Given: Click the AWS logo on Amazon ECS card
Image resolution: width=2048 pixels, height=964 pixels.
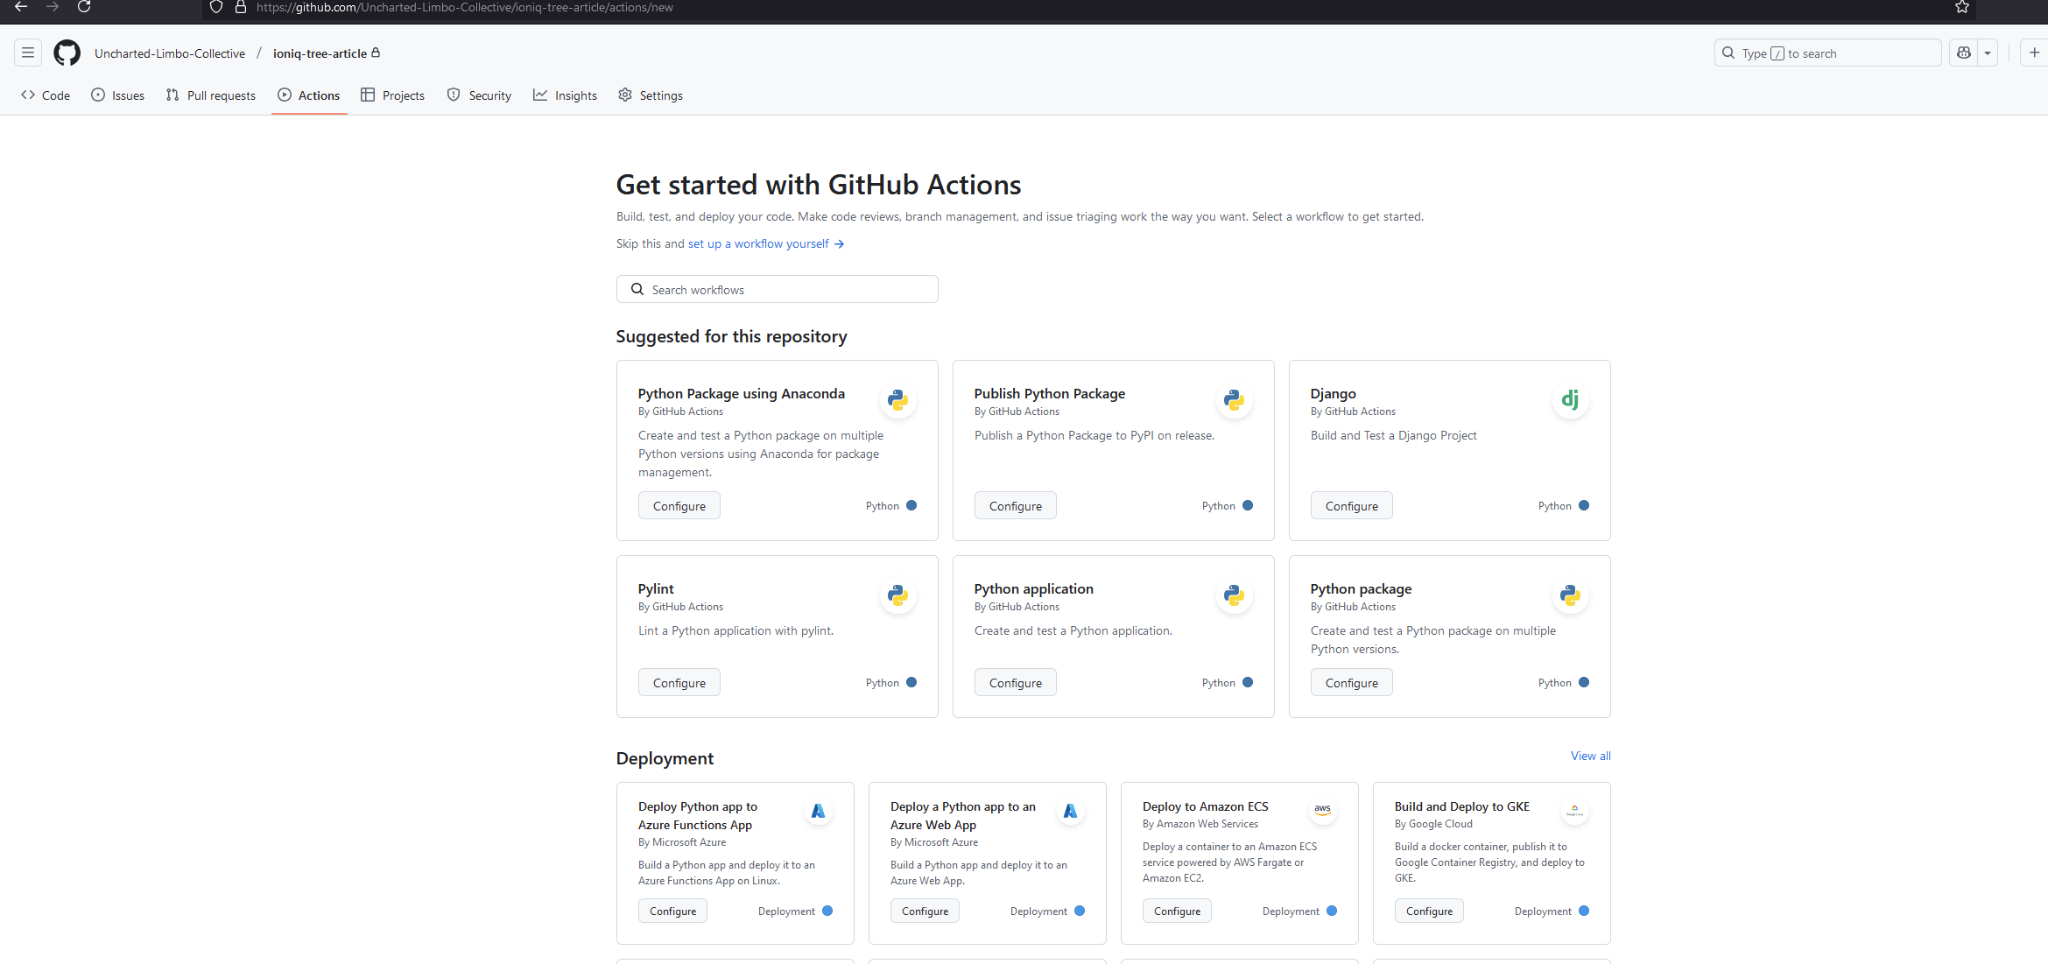Looking at the screenshot, I should click(1322, 810).
